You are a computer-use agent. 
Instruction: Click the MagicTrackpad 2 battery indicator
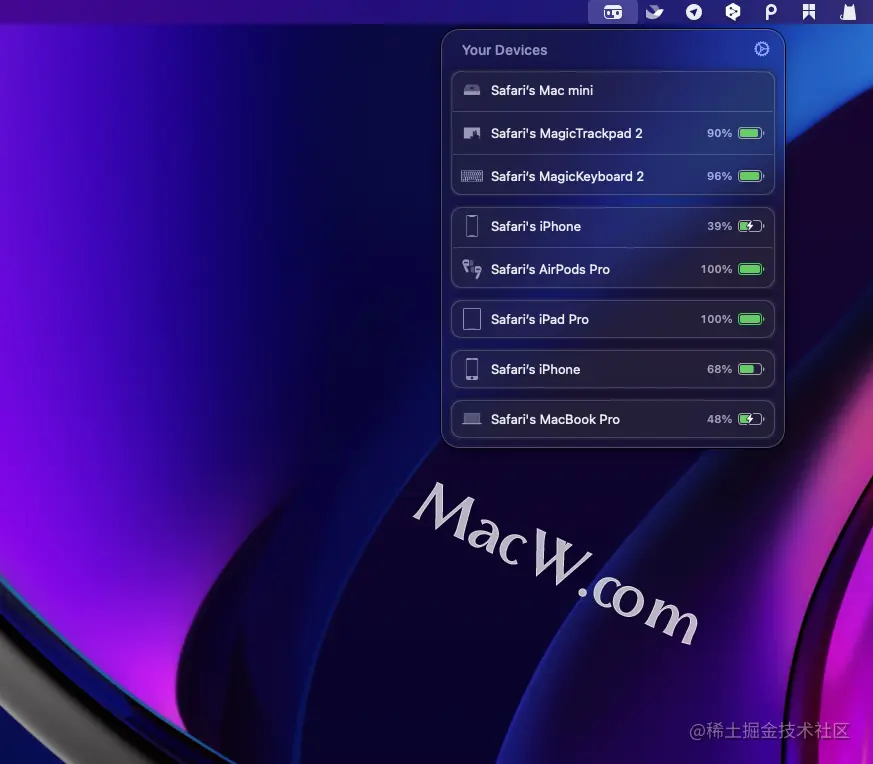pyautogui.click(x=751, y=133)
